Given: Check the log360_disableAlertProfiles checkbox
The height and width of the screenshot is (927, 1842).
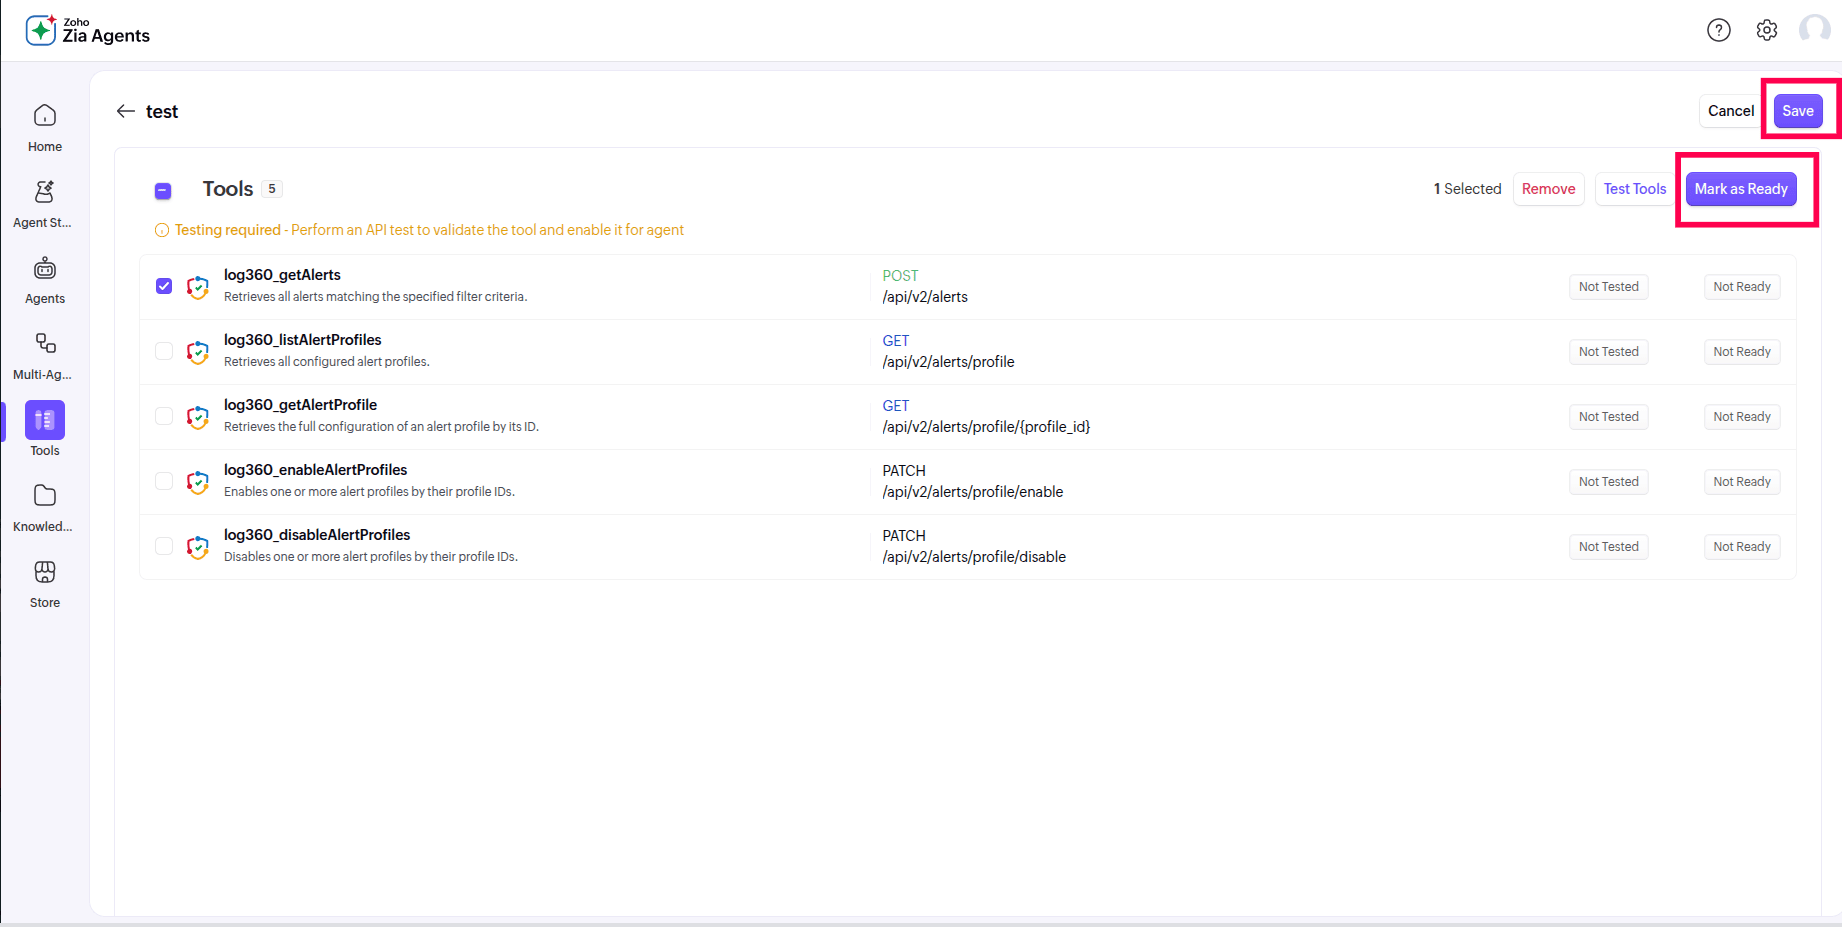Looking at the screenshot, I should point(164,546).
